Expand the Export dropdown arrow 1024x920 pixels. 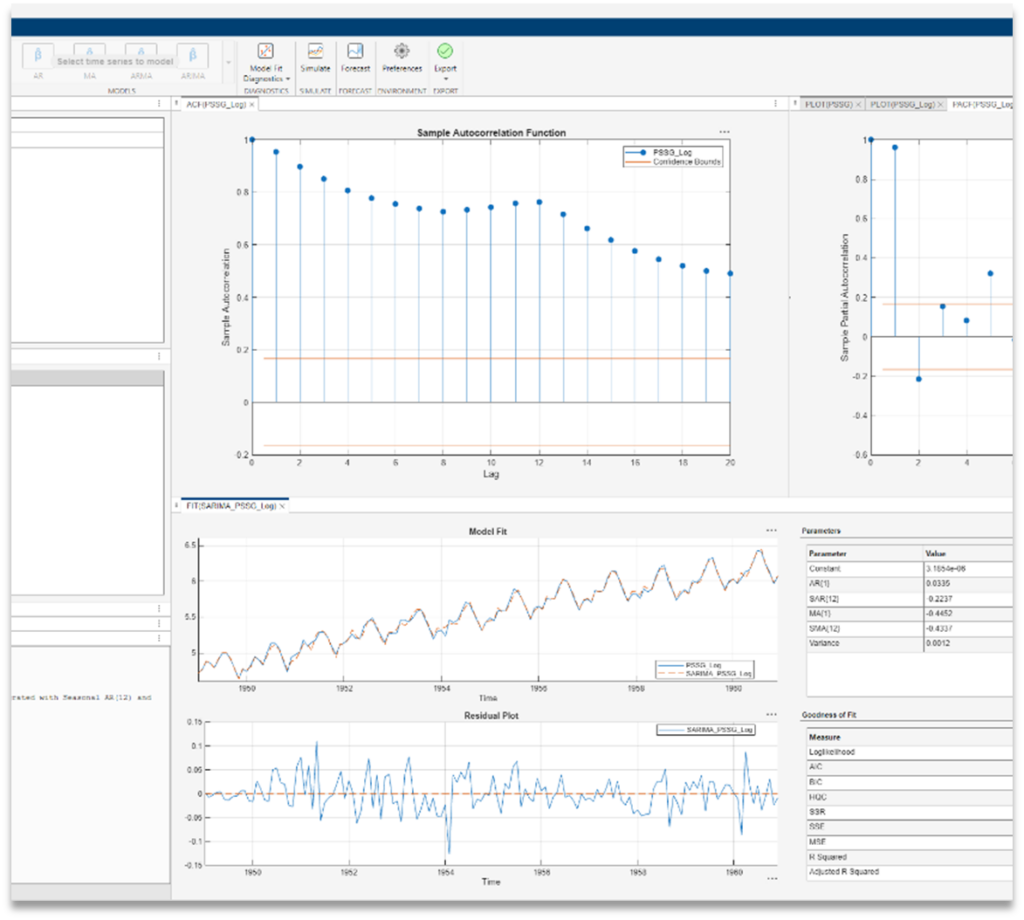click(x=445, y=79)
